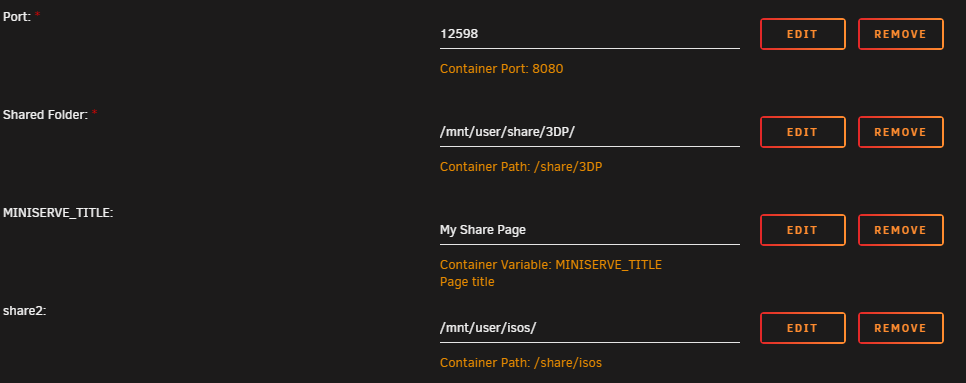Click the share2 label

click(25, 311)
